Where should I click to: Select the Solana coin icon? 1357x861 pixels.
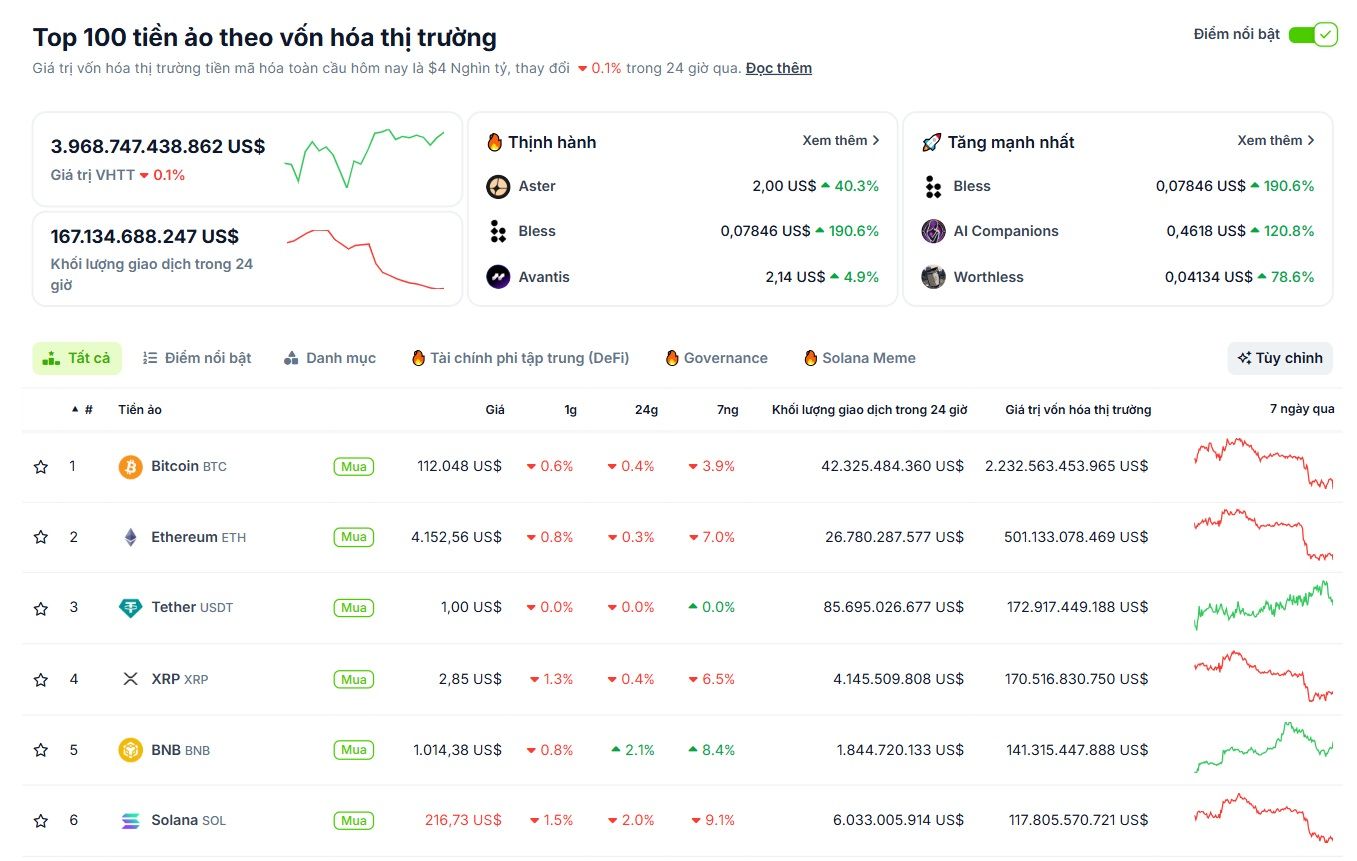coord(129,820)
